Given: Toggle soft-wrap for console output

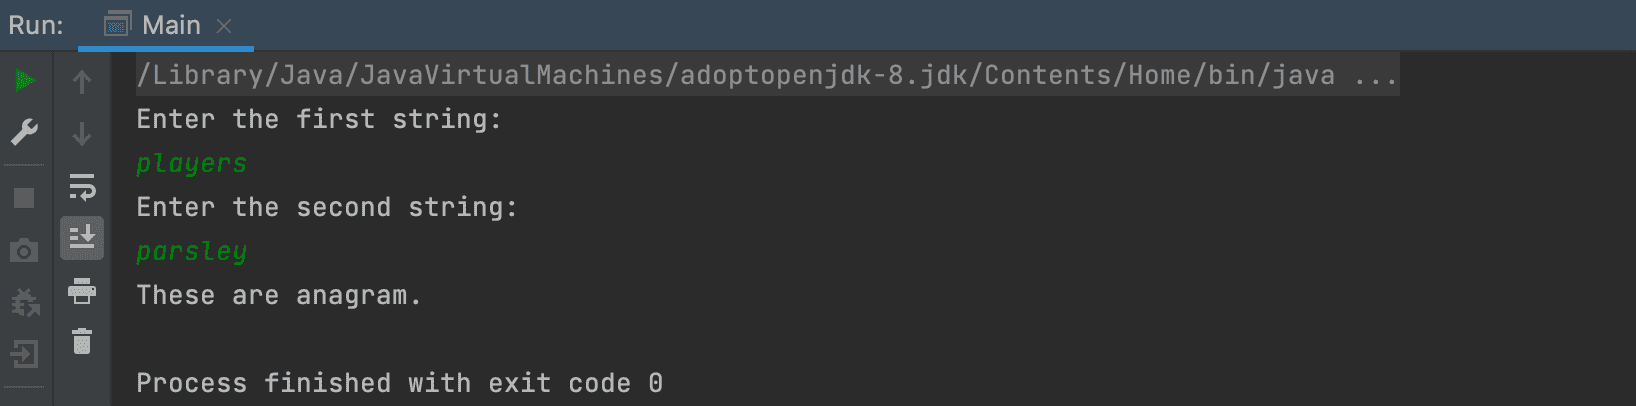Looking at the screenshot, I should coord(82,186).
